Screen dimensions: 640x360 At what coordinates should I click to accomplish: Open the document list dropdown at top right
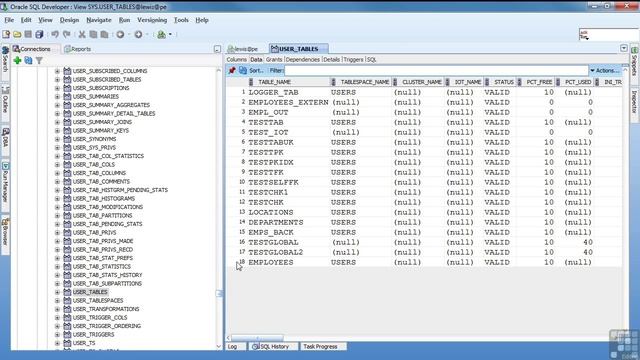pos(624,49)
